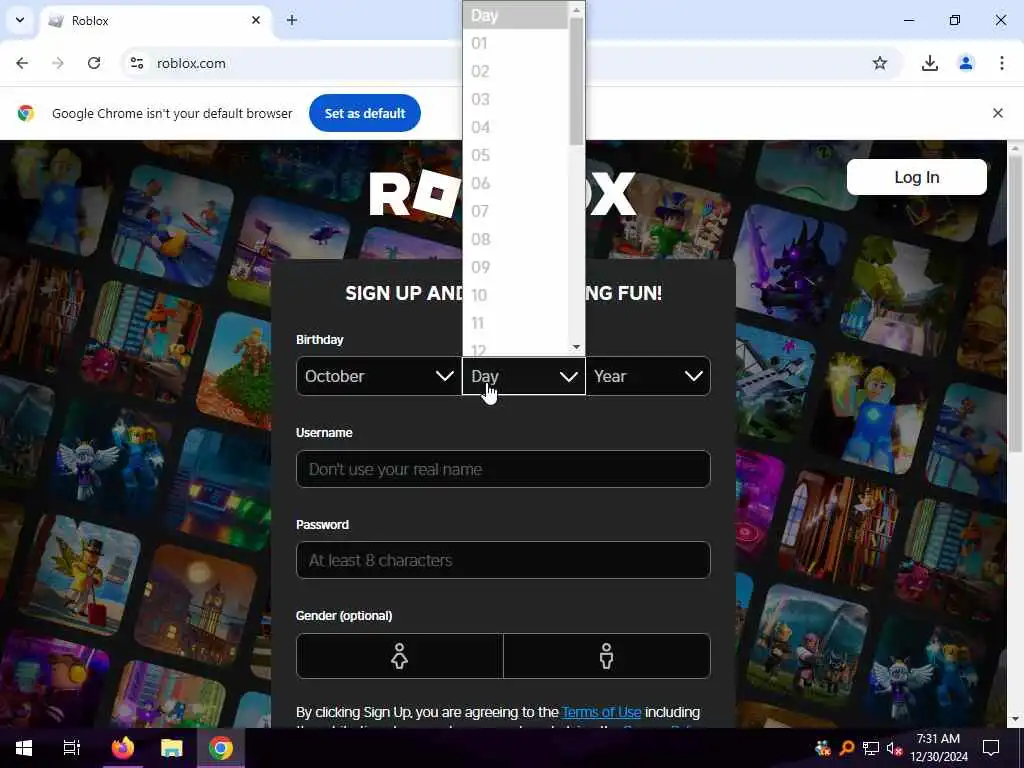Click day list scrollbar down arrow
The image size is (1024, 768).
click(x=576, y=347)
